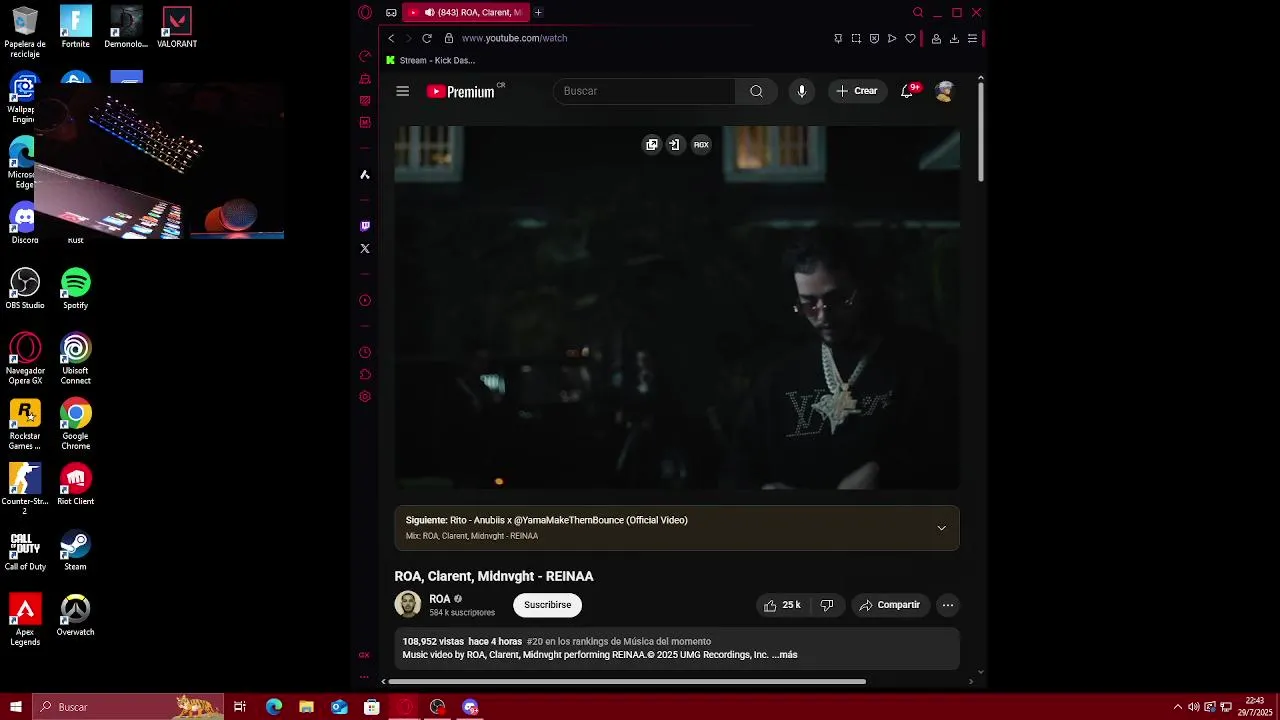Click the YouTube search magnifier button
This screenshot has height=720, width=1280.
[x=756, y=91]
